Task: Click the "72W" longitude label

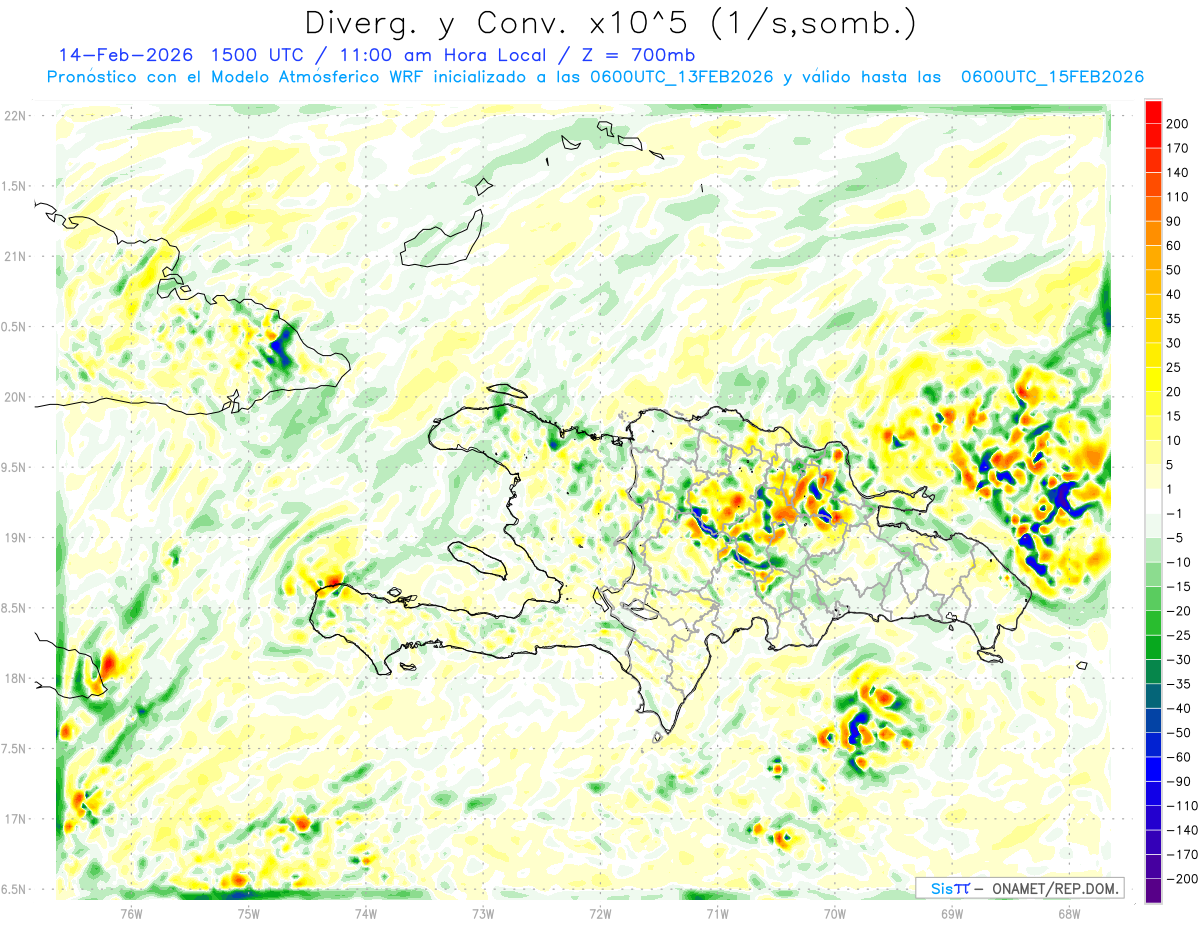Action: pyautogui.click(x=600, y=912)
